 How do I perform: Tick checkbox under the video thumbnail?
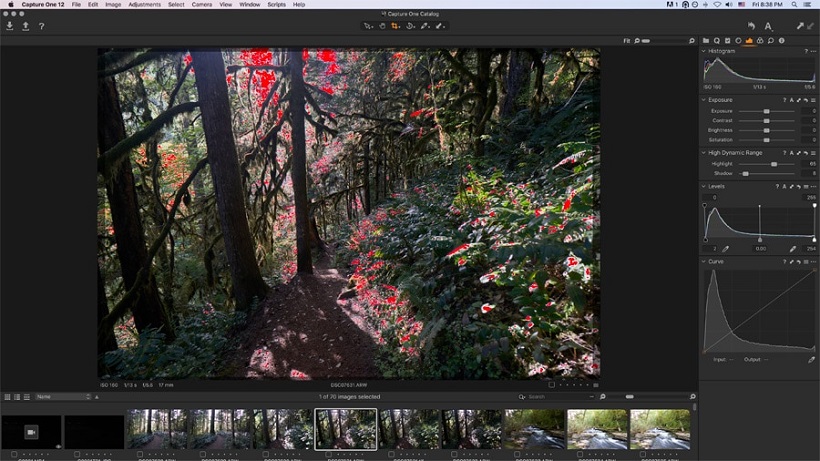[x=14, y=454]
